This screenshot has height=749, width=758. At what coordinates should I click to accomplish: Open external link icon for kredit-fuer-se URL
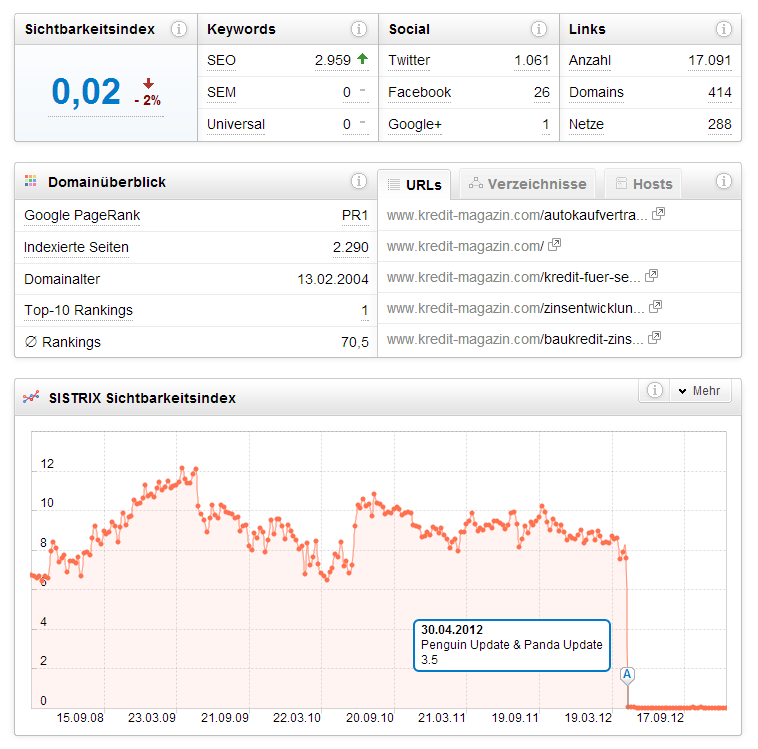651,276
